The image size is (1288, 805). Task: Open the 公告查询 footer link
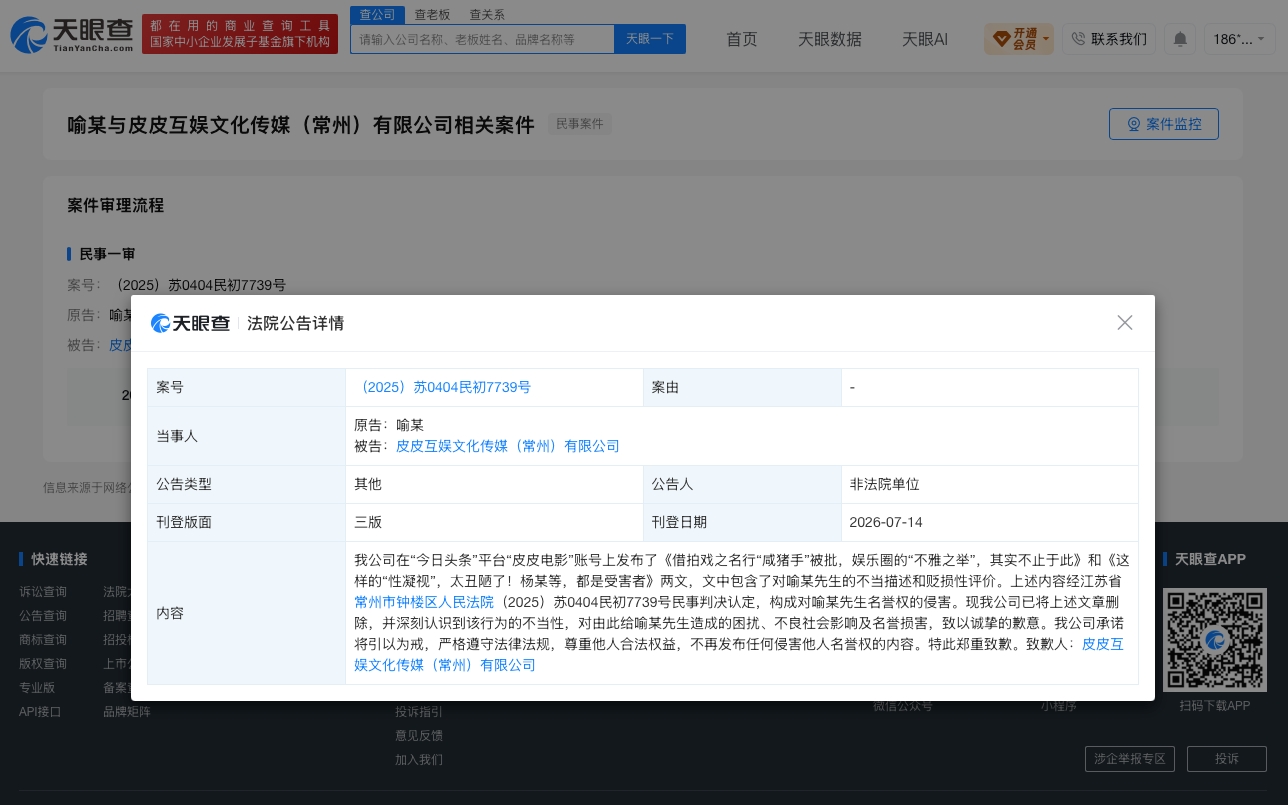(43, 616)
